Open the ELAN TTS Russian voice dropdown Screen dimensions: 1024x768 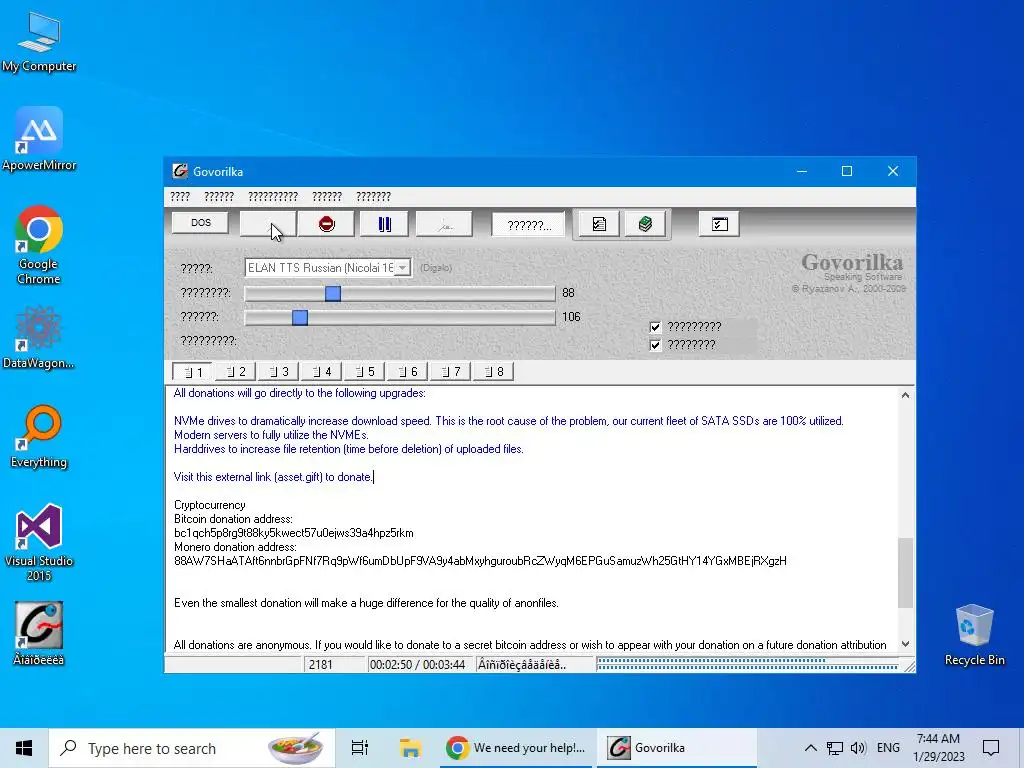(x=402, y=268)
